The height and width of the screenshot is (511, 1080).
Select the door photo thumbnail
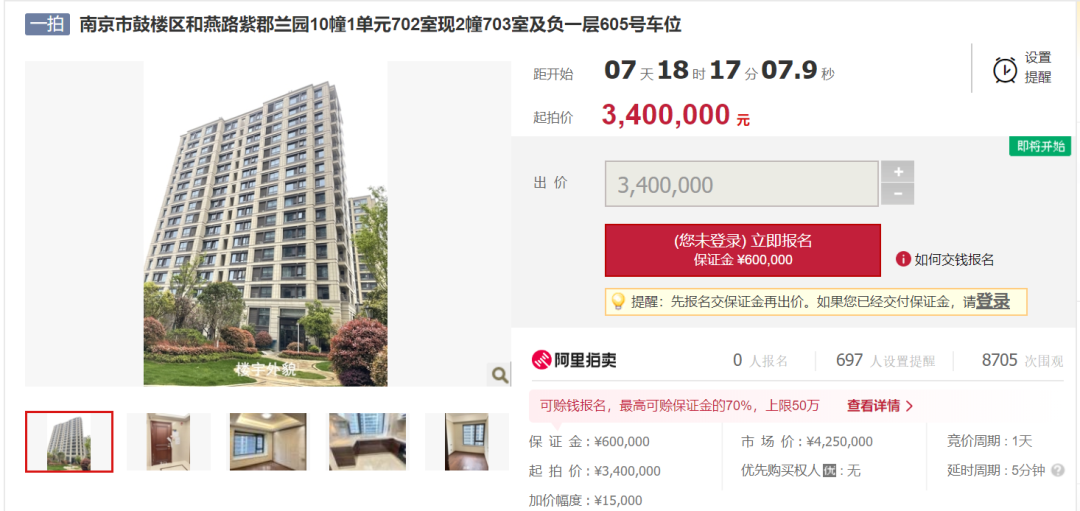click(x=169, y=441)
